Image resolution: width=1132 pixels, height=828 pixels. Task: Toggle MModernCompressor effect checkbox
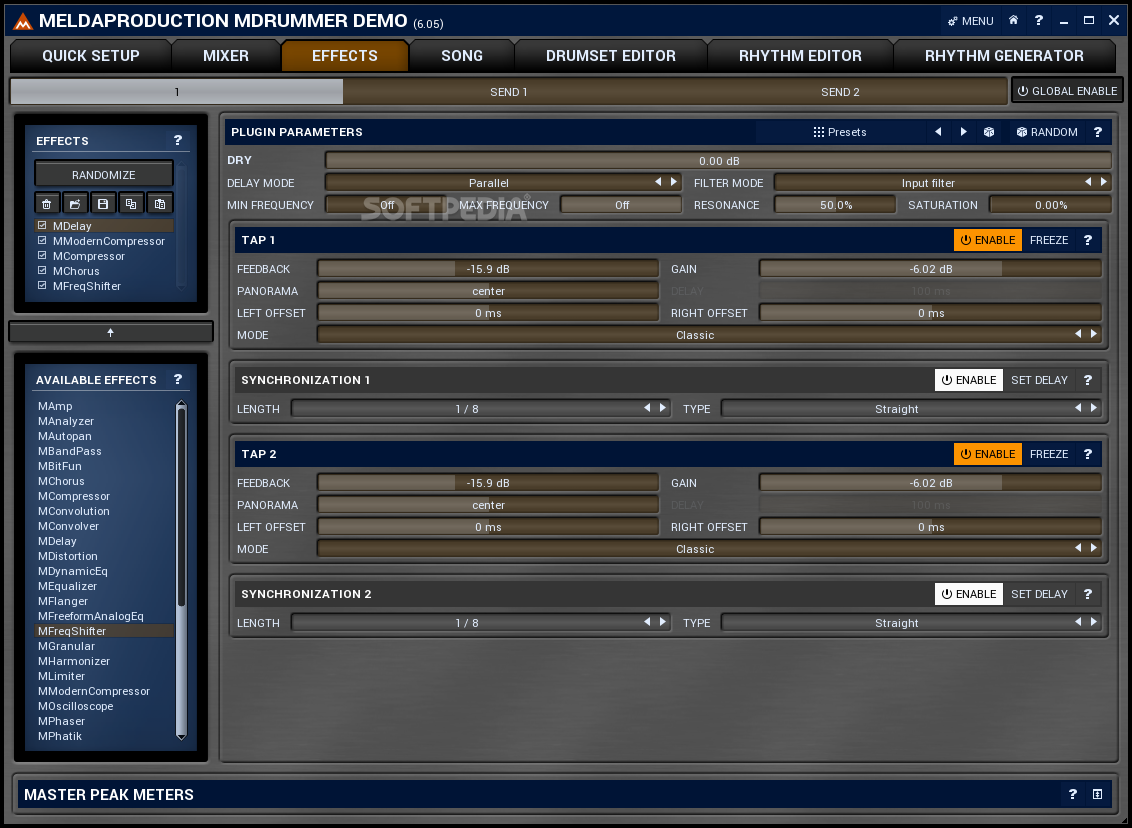[x=43, y=240]
